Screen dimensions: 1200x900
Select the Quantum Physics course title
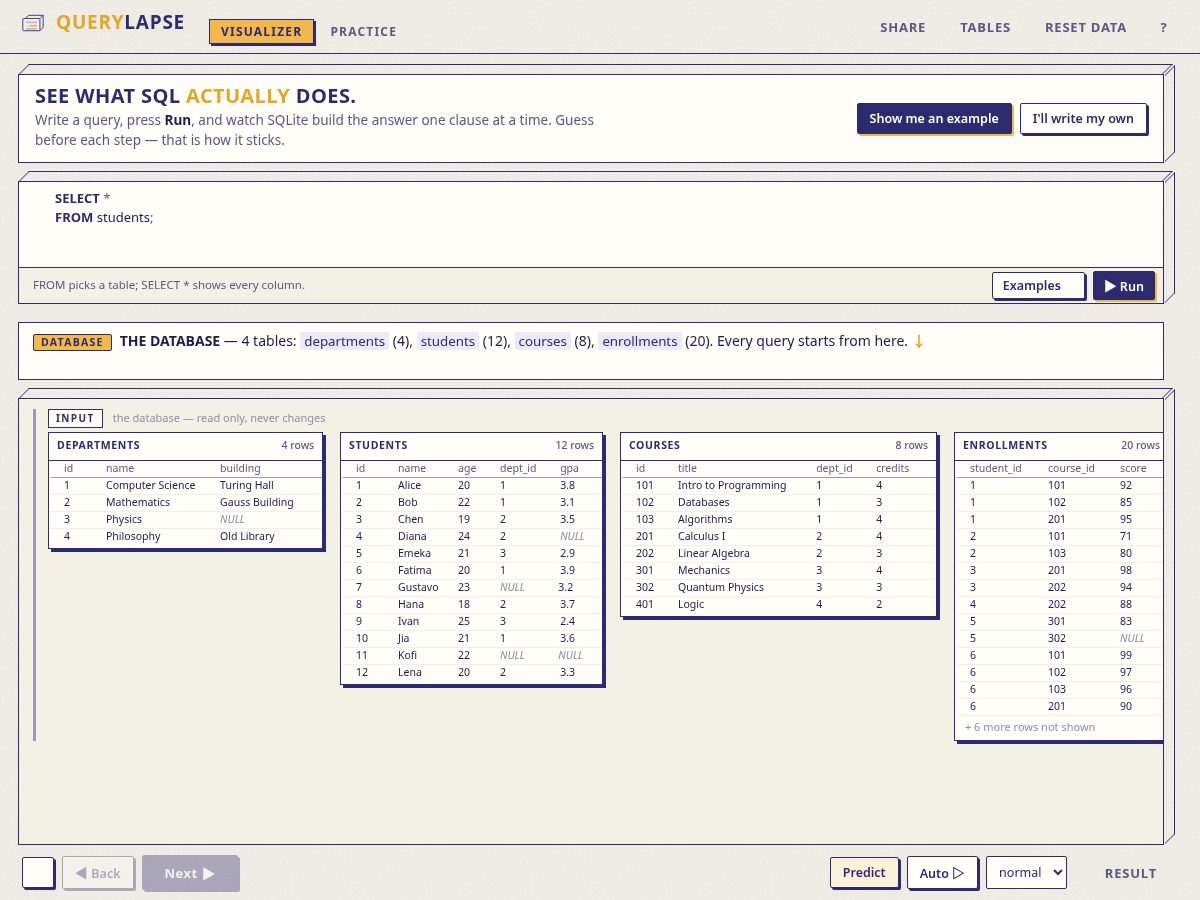(x=721, y=587)
